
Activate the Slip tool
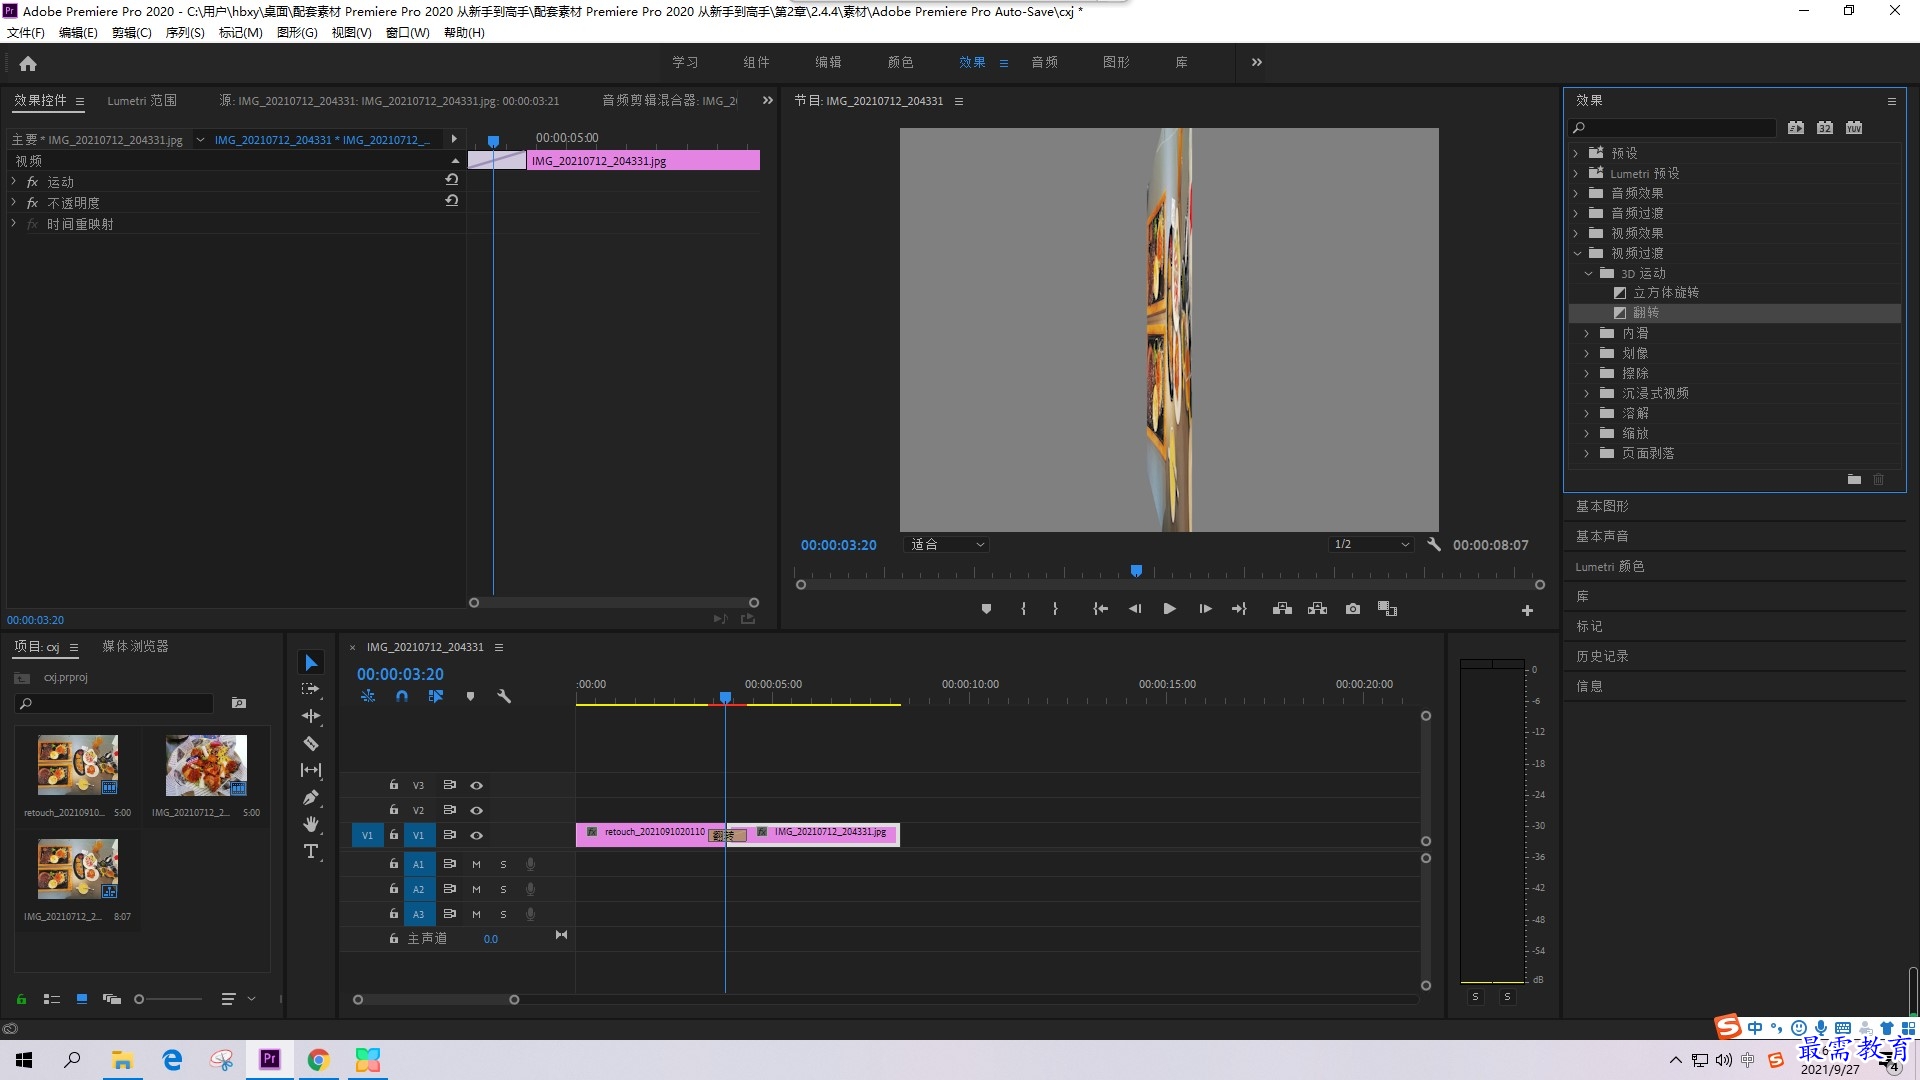(311, 770)
